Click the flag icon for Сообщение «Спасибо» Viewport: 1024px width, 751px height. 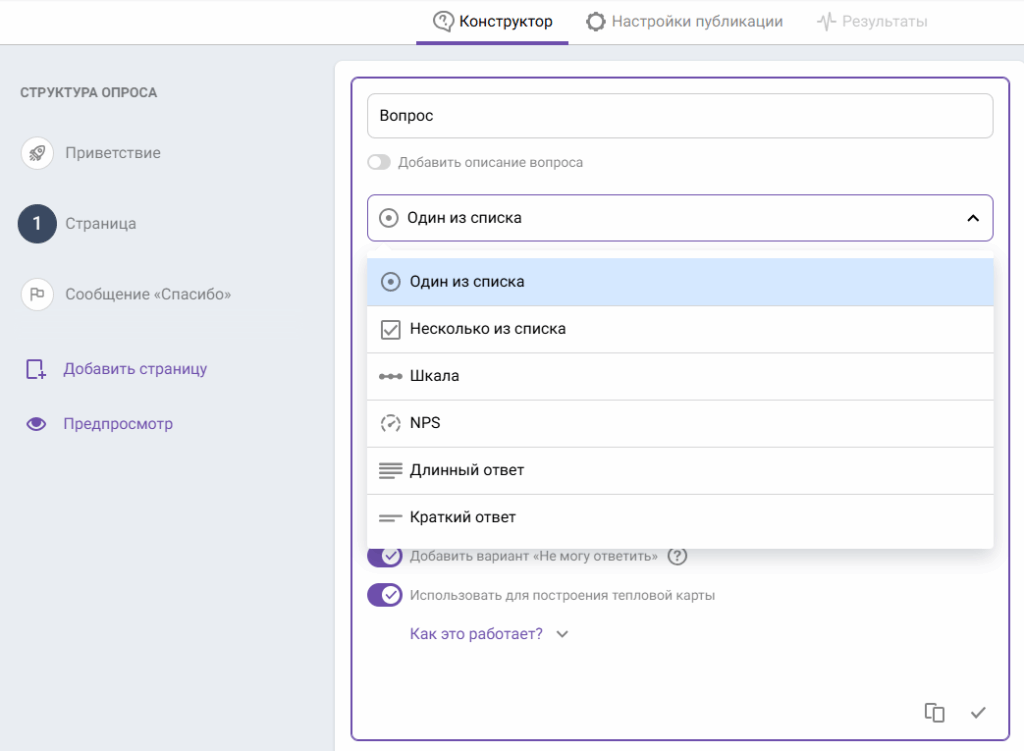pos(37,295)
